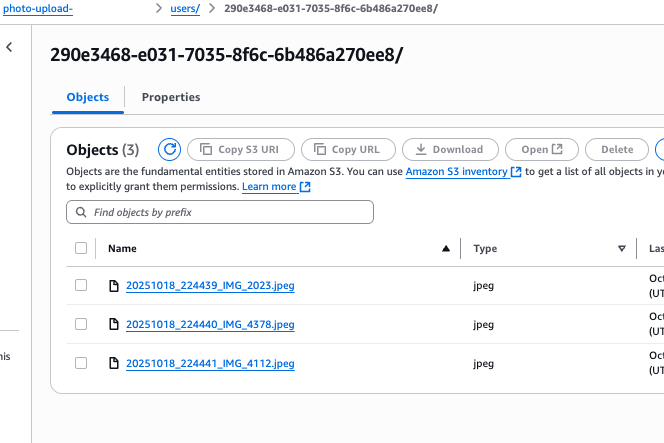This screenshot has height=443, width=664.
Task: Toggle the select-all objects checkbox
Action: [x=81, y=248]
